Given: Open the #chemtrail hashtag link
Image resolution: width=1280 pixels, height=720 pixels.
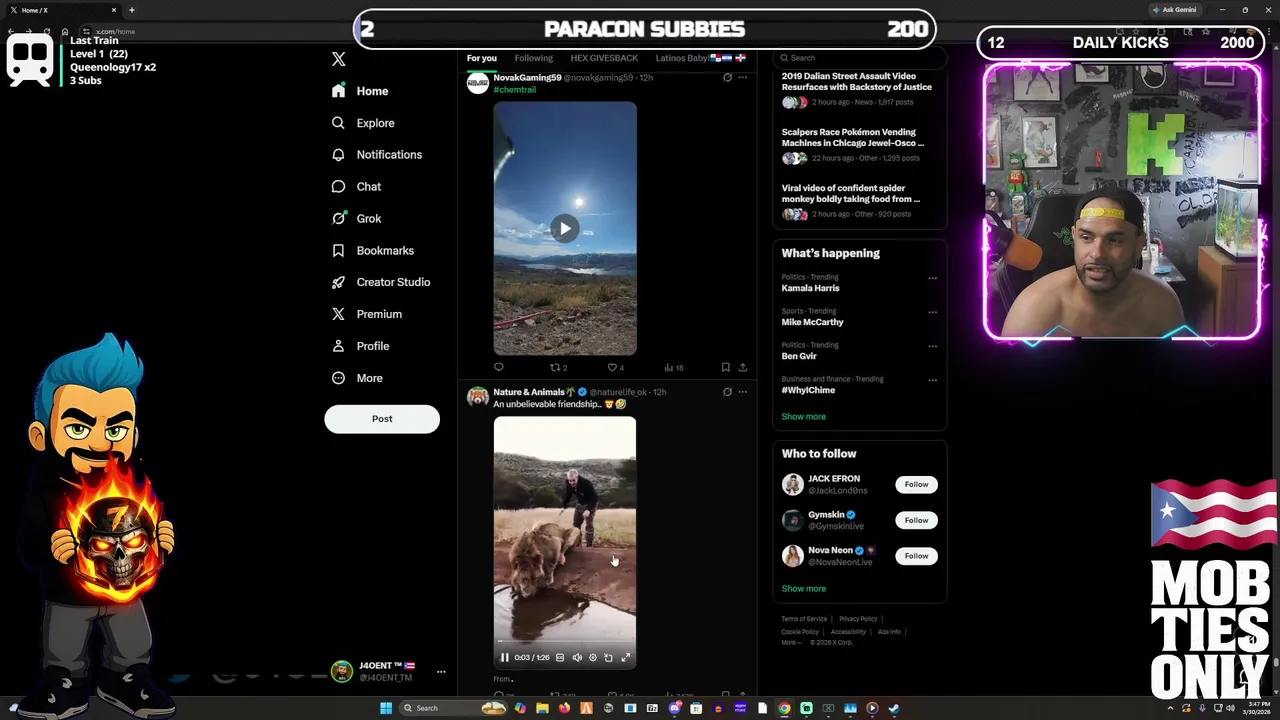Looking at the screenshot, I should tap(515, 90).
